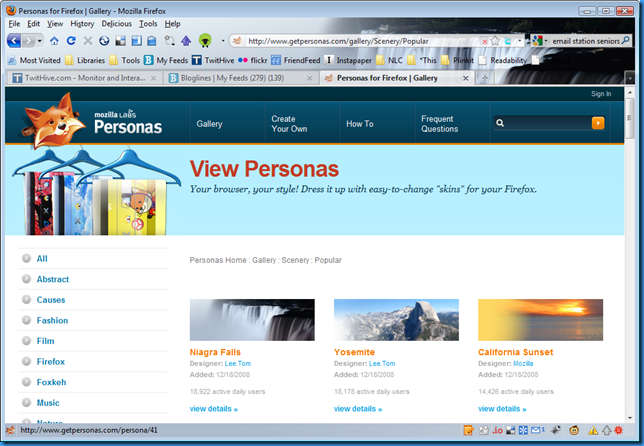Screen dimensions: 644x446
Task: Click the Sign In link
Action: [601, 94]
